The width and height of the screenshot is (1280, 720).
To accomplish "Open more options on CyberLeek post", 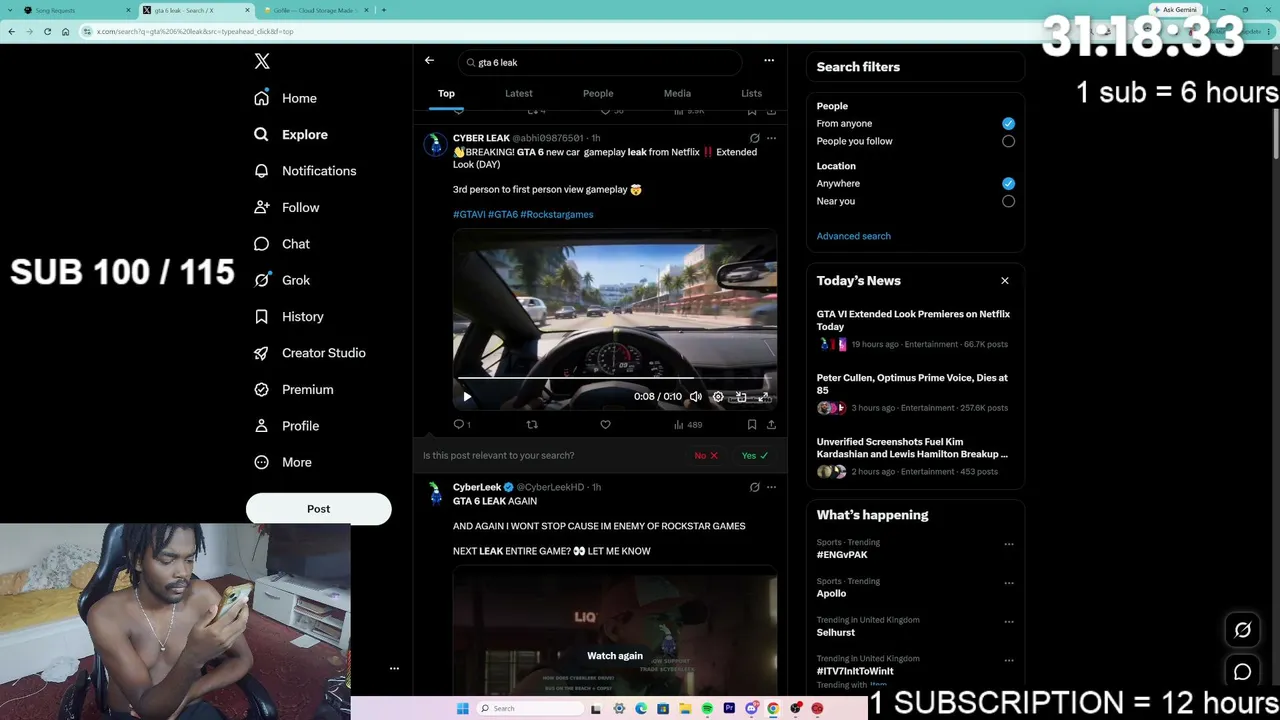I will pyautogui.click(x=771, y=487).
